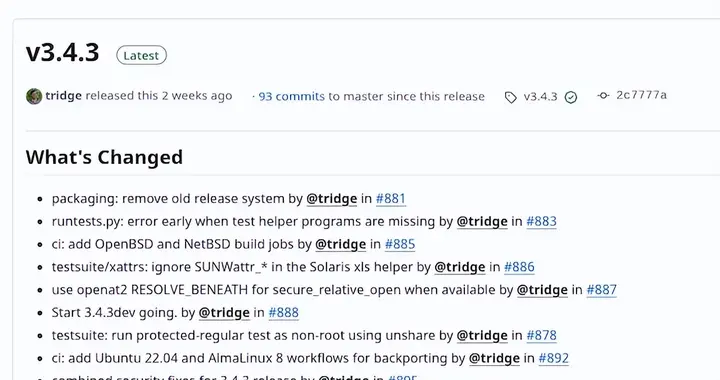Click the verified checkmark badge icon

(x=571, y=97)
